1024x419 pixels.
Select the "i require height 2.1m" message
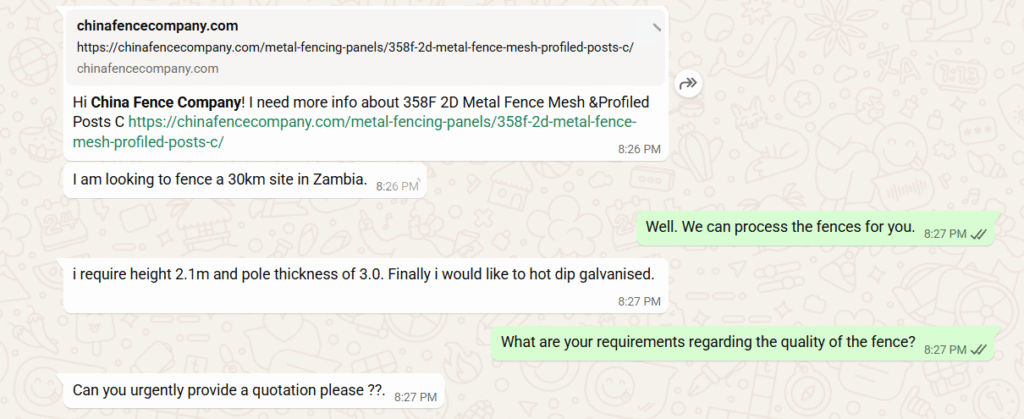click(363, 274)
